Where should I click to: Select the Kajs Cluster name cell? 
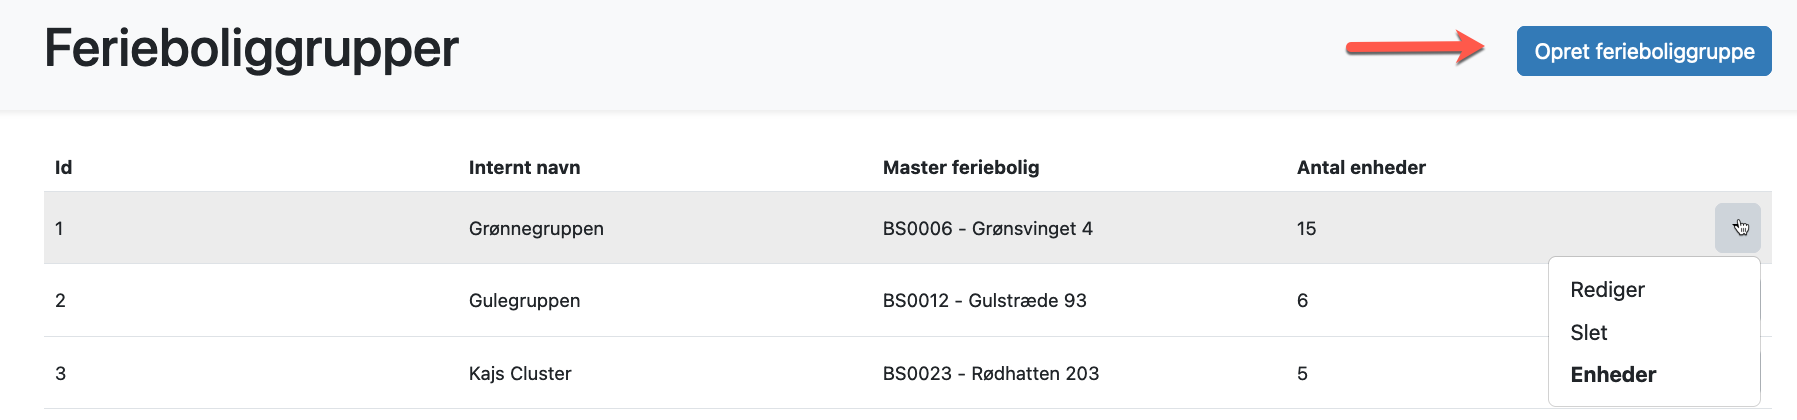[x=520, y=373]
